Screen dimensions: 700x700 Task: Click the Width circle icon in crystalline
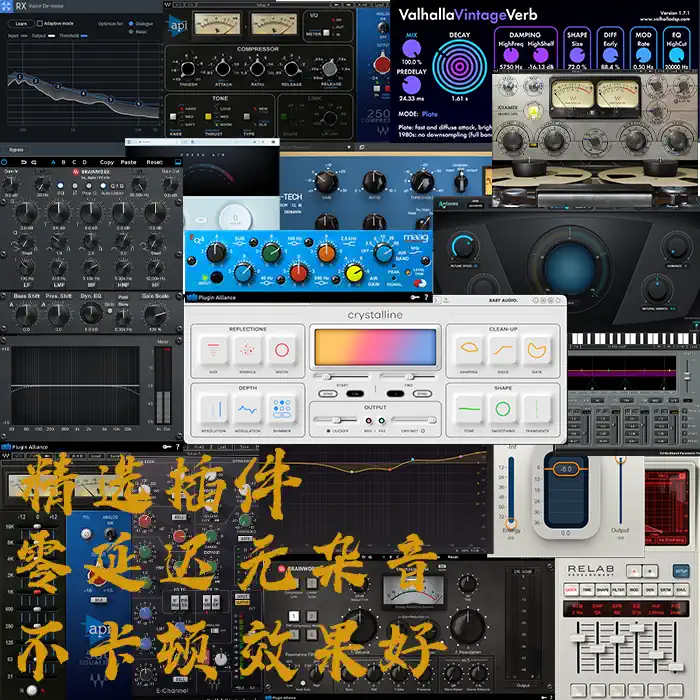(x=281, y=350)
